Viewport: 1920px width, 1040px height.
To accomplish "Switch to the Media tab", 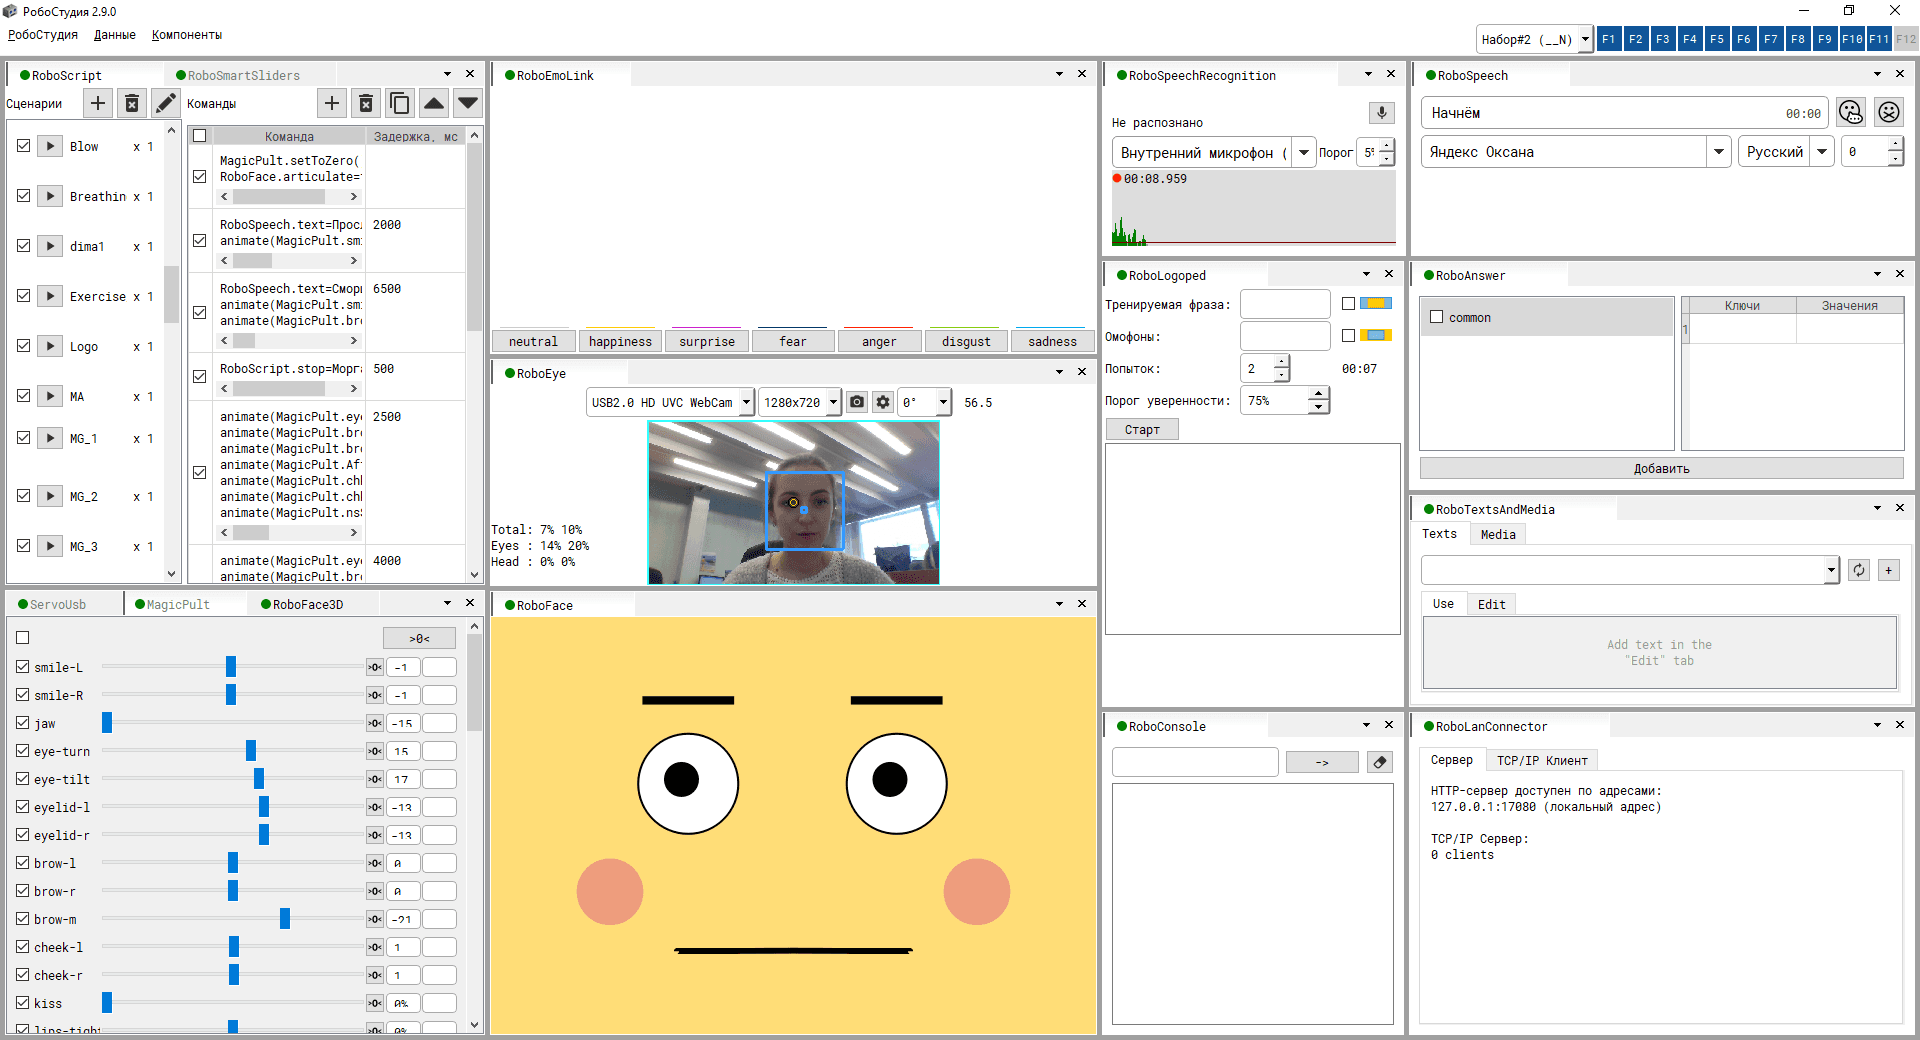I will [x=1498, y=534].
